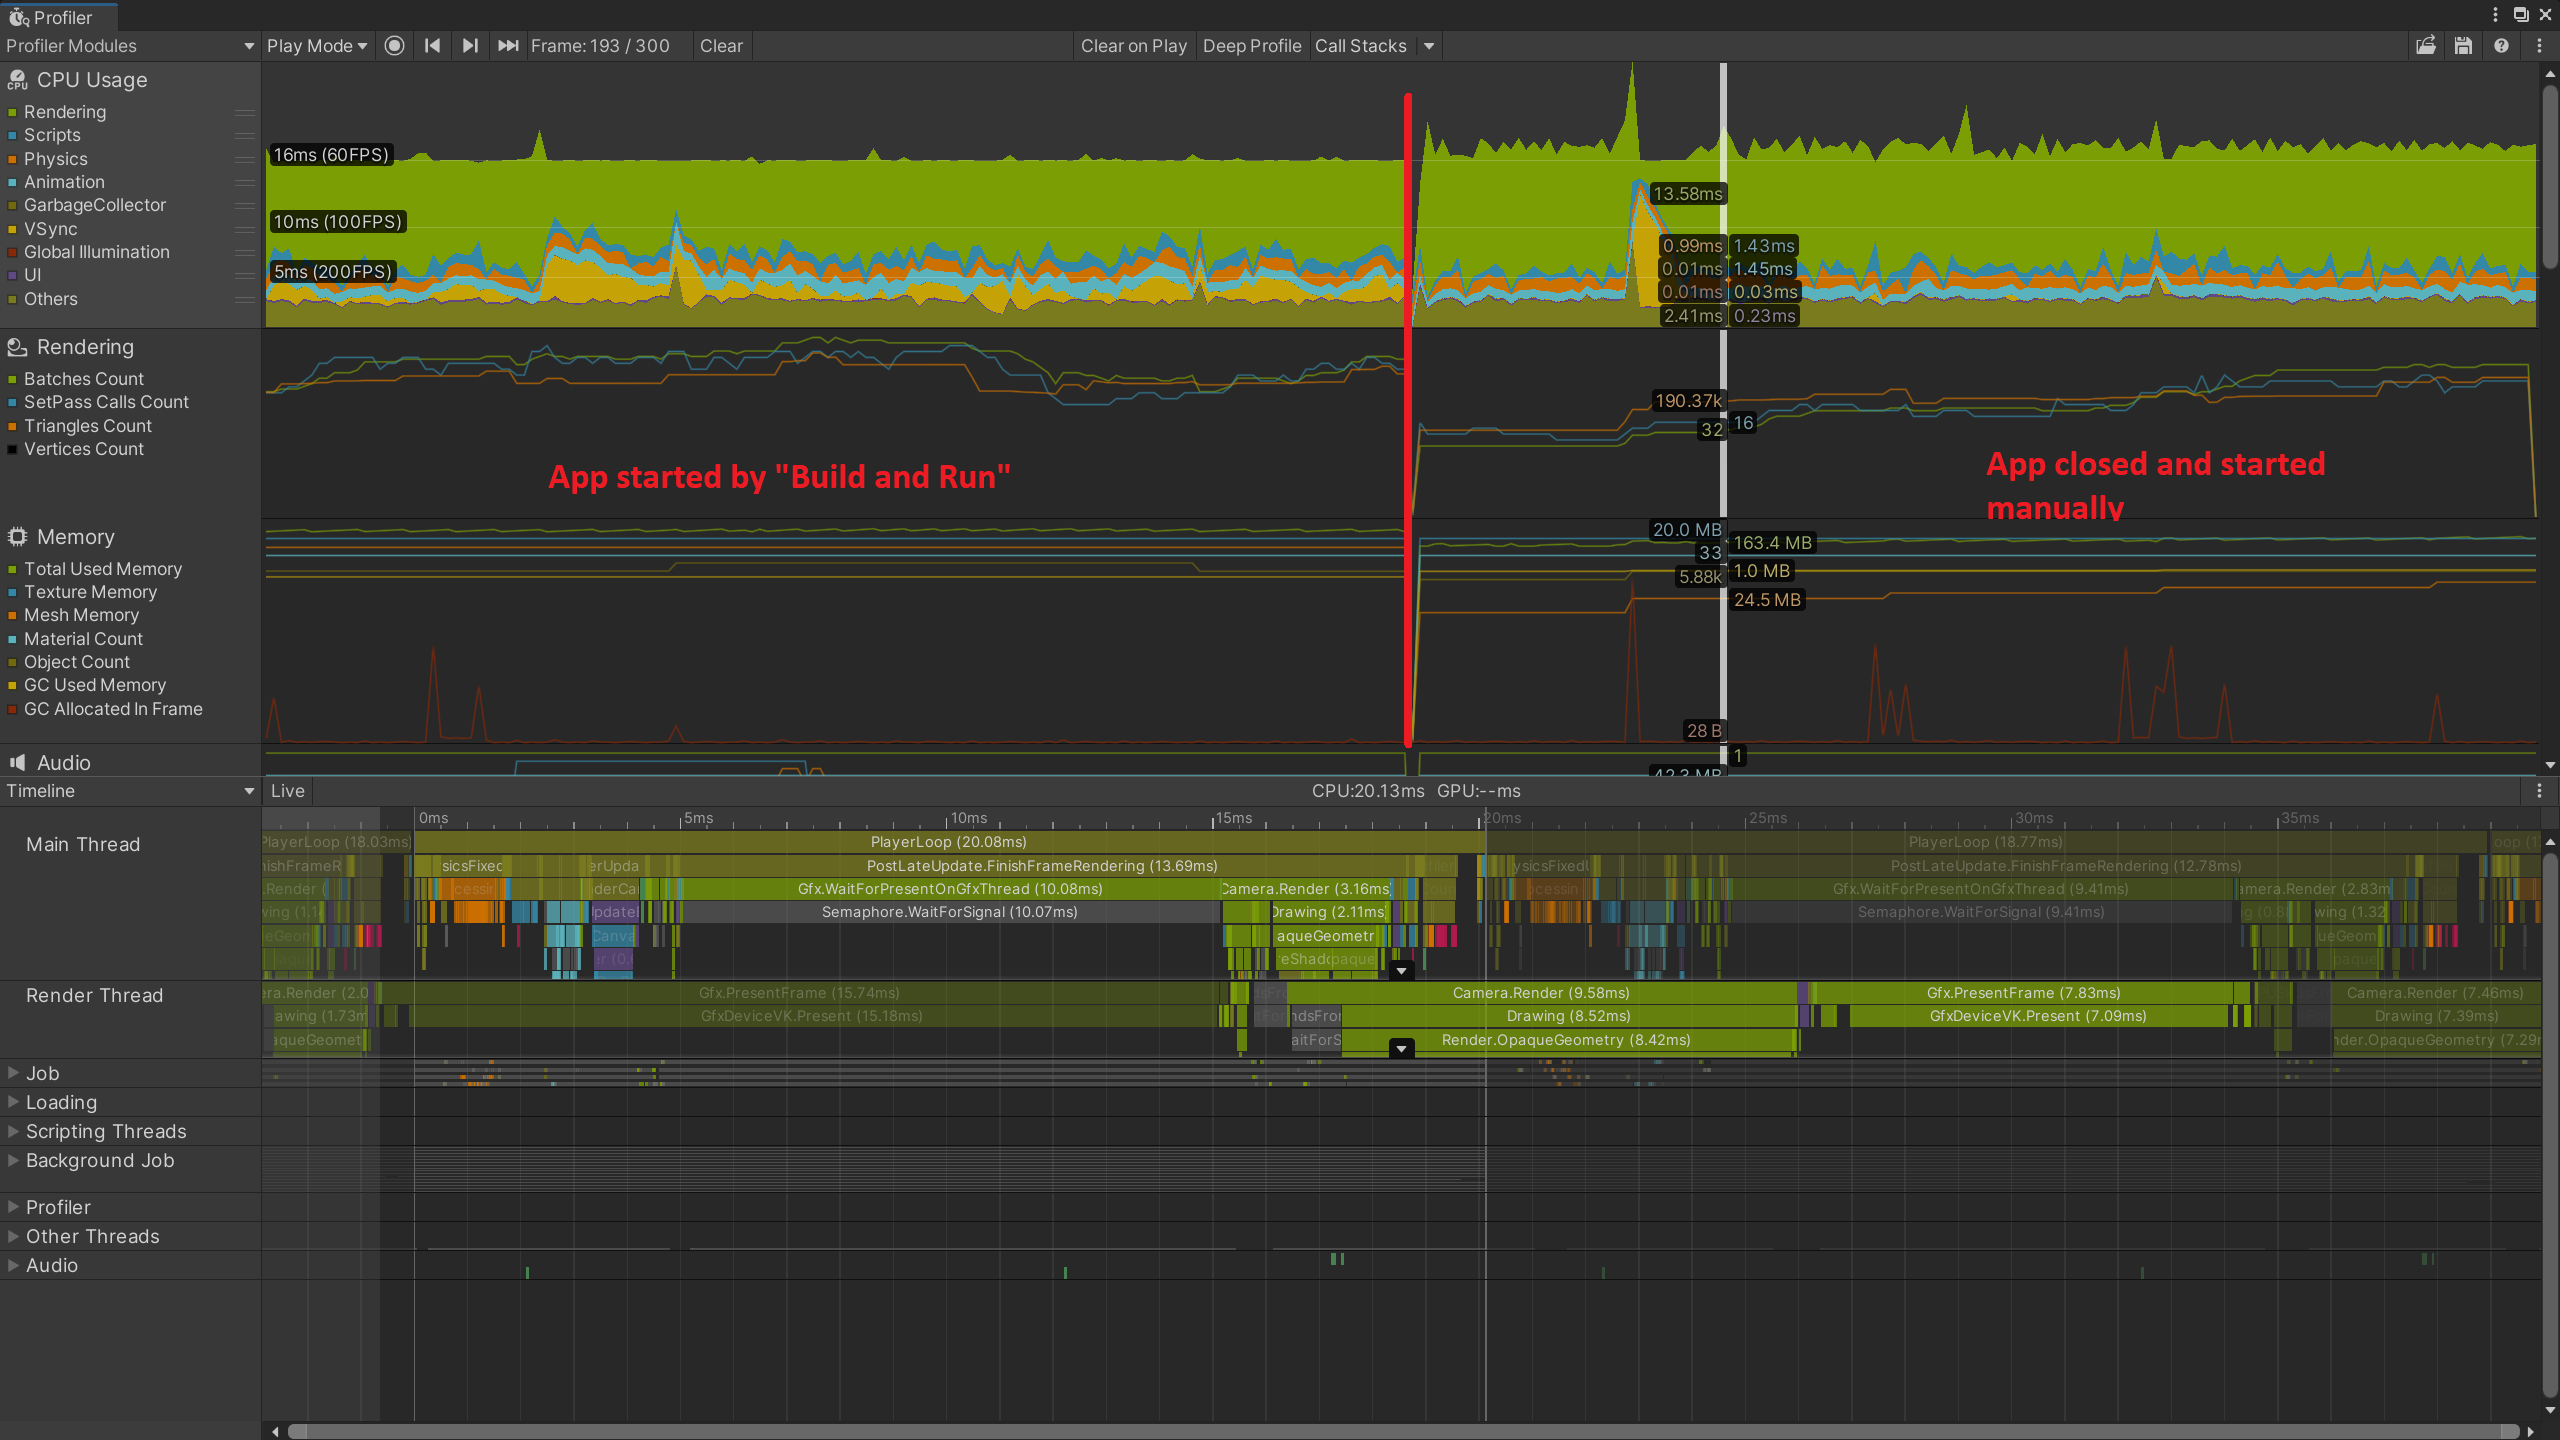
Task: Go to previous frame
Action: click(432, 46)
